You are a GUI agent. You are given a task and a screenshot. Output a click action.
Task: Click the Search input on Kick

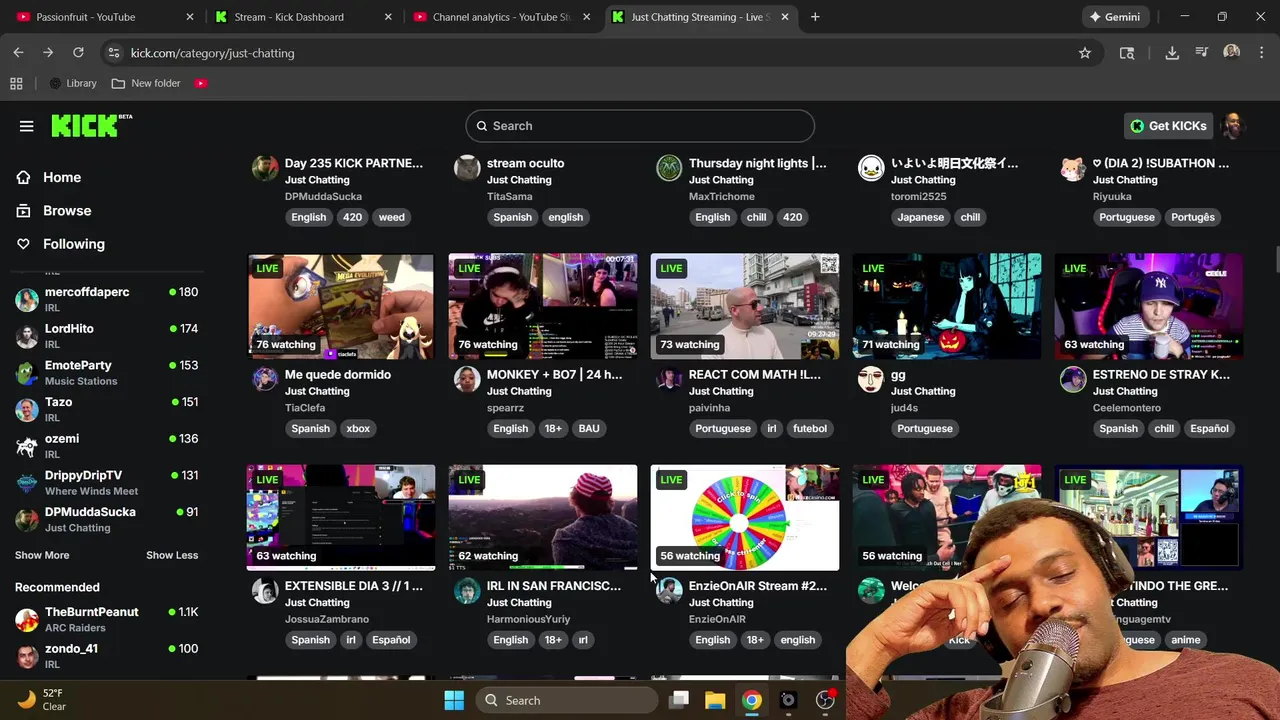[x=640, y=126]
